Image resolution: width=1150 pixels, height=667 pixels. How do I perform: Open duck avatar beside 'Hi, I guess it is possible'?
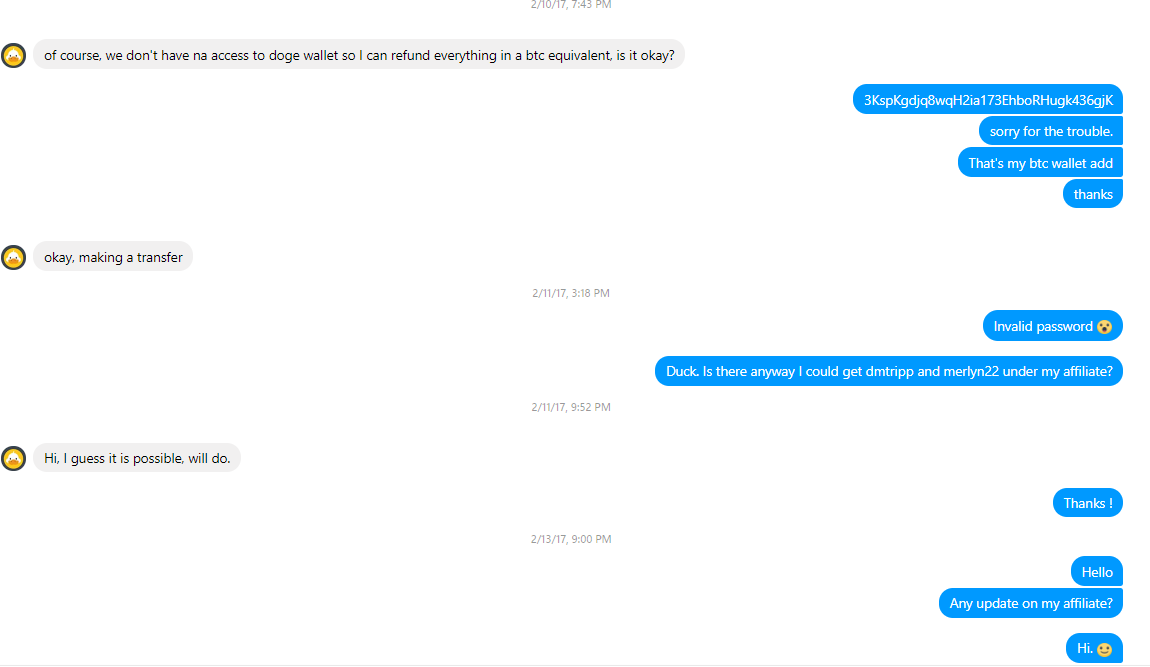pyautogui.click(x=13, y=459)
